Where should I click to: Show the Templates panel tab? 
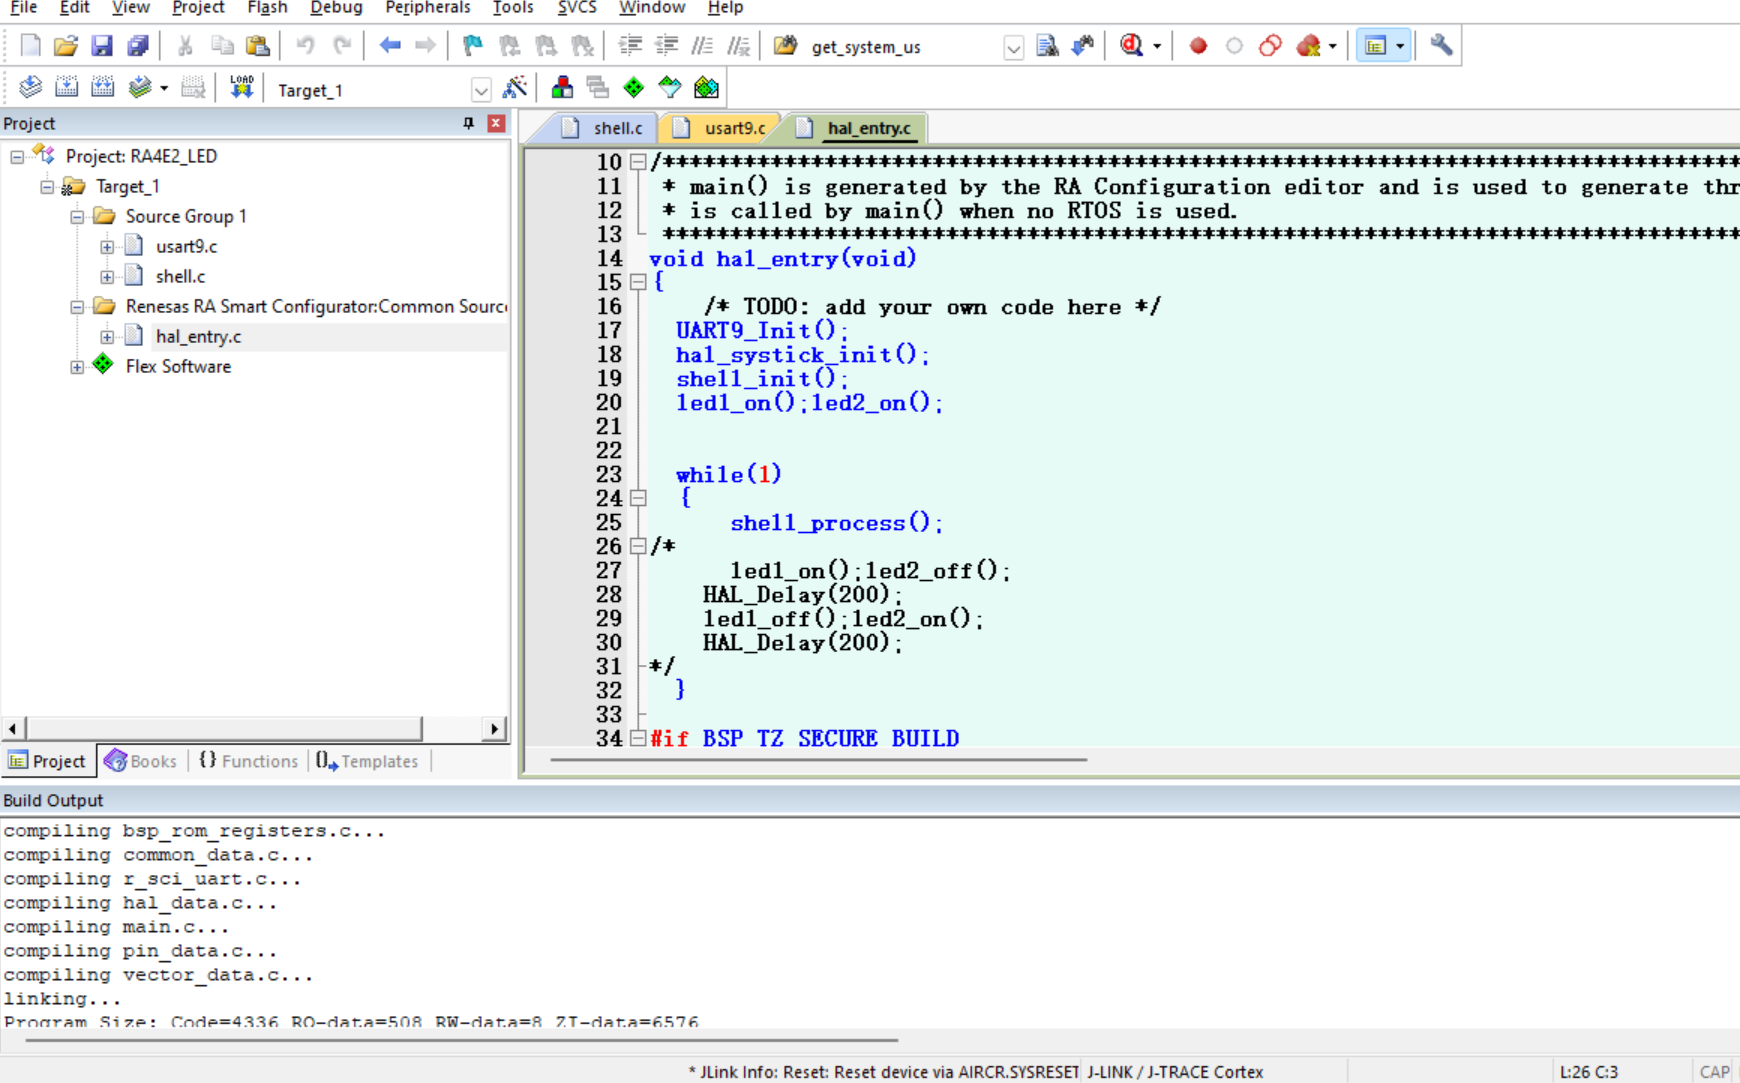pyautogui.click(x=367, y=761)
